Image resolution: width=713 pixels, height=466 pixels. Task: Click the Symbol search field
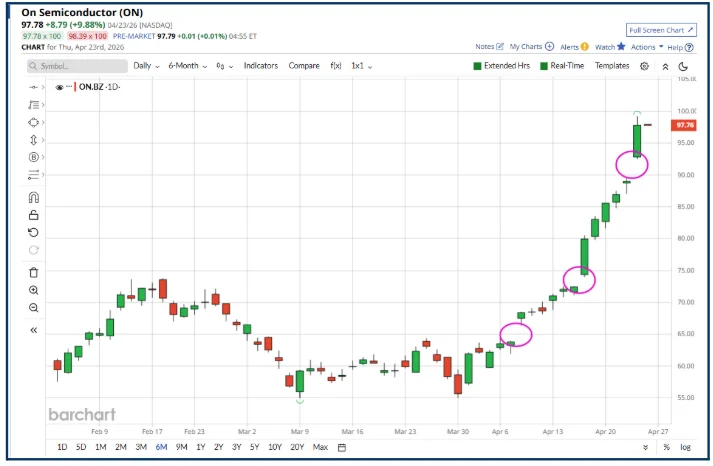[x=77, y=66]
